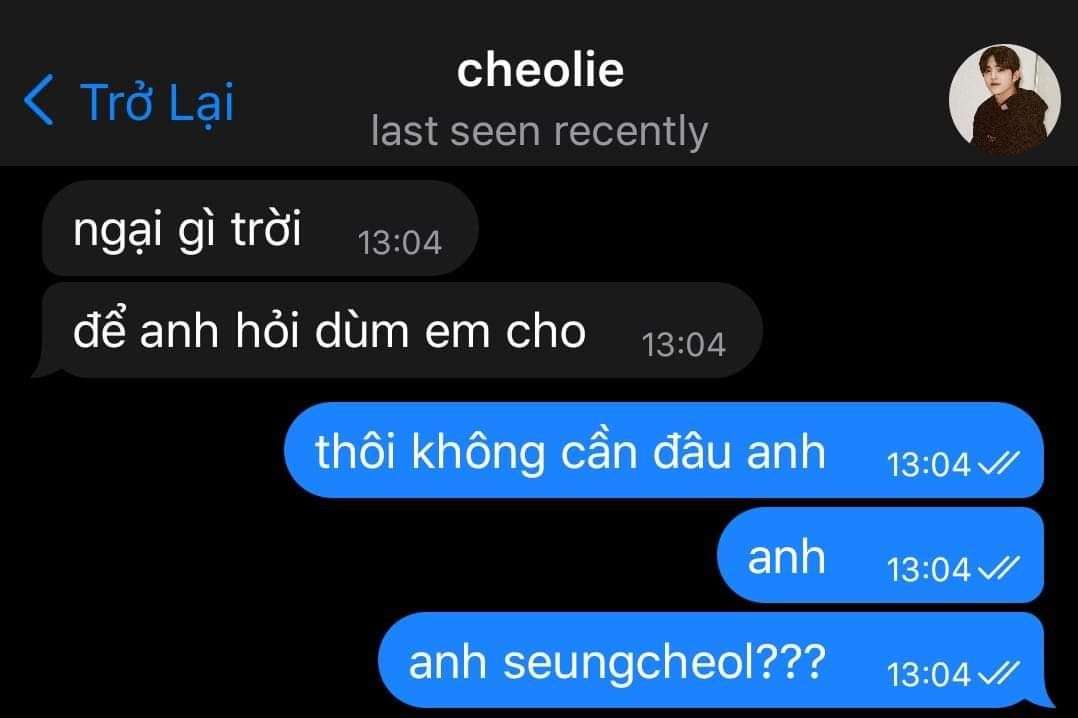Tap the 13:04 time on the "anh" bubble
The image size is (1078, 718).
928,569
